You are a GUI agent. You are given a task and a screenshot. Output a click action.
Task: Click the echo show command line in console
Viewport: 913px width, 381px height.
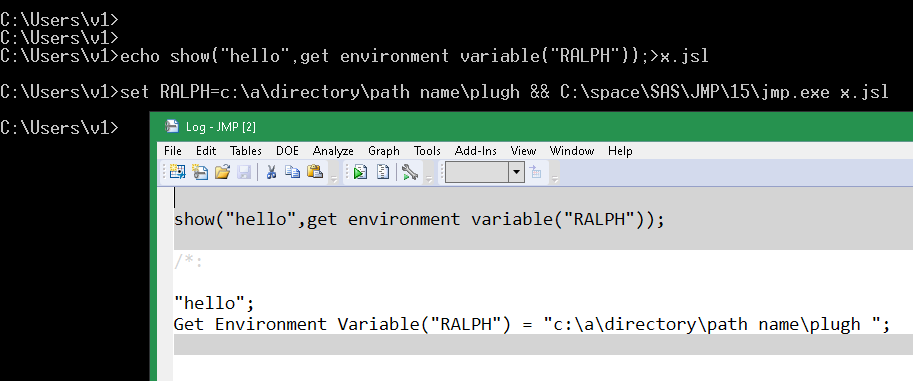pyautogui.click(x=355, y=57)
